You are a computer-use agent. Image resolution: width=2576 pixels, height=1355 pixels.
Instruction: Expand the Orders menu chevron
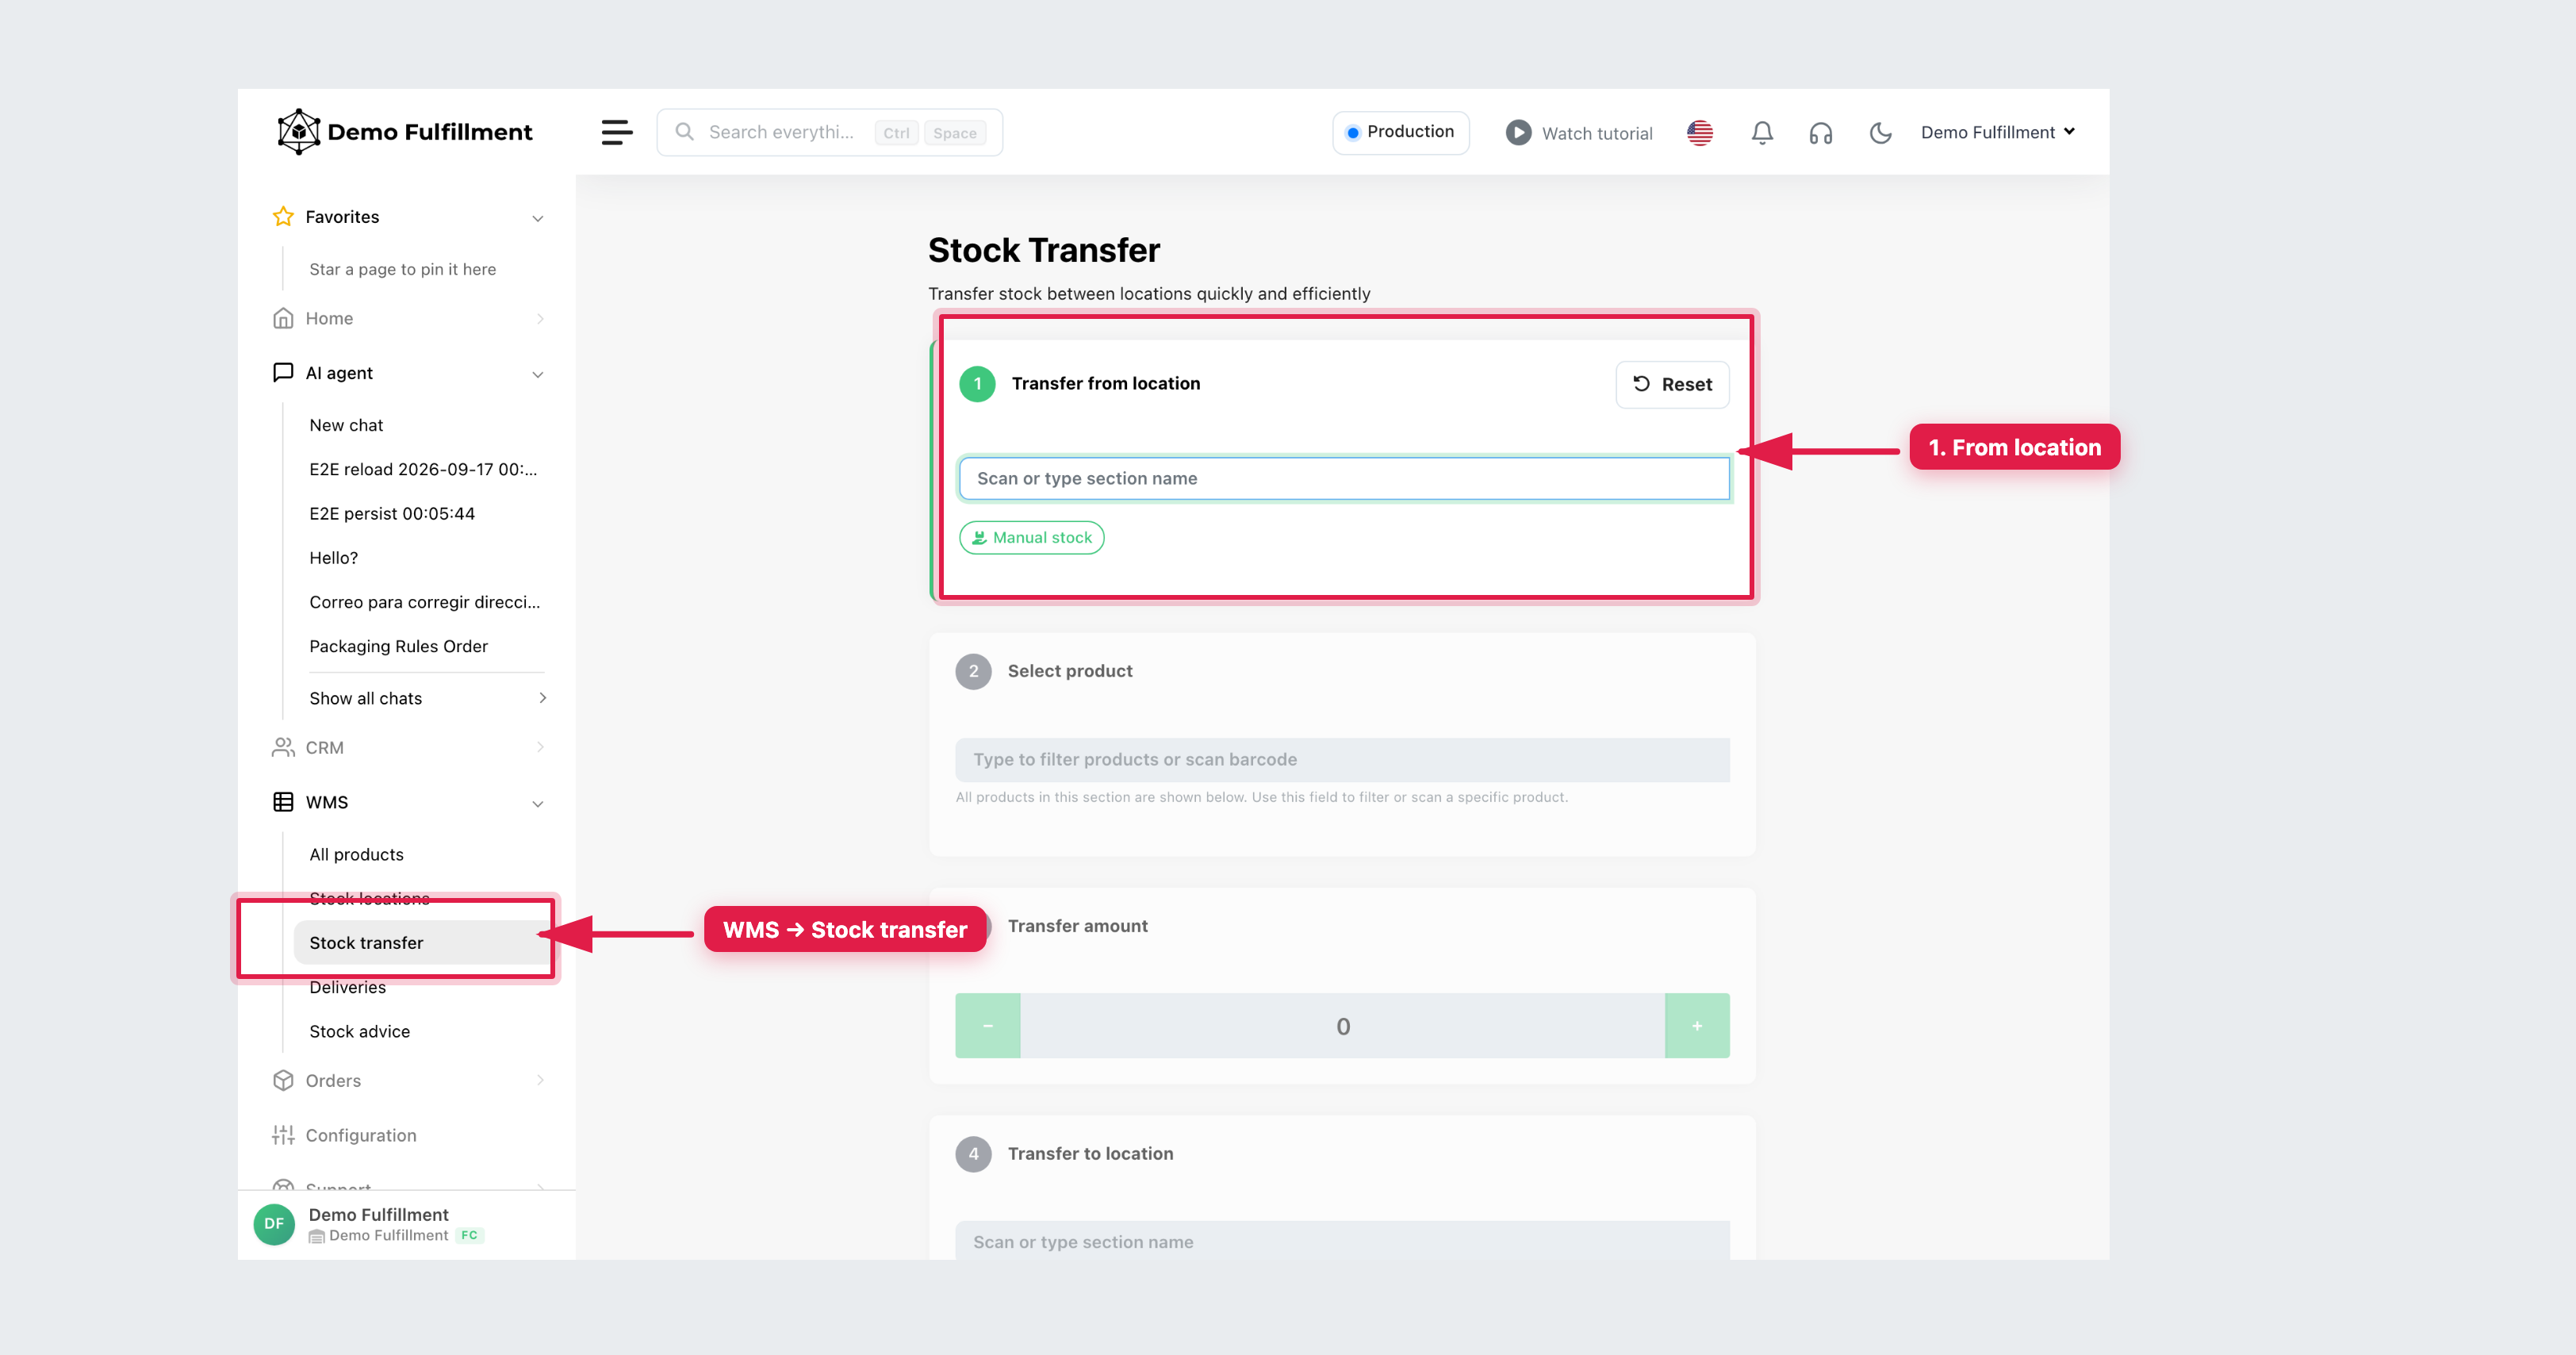point(540,1080)
